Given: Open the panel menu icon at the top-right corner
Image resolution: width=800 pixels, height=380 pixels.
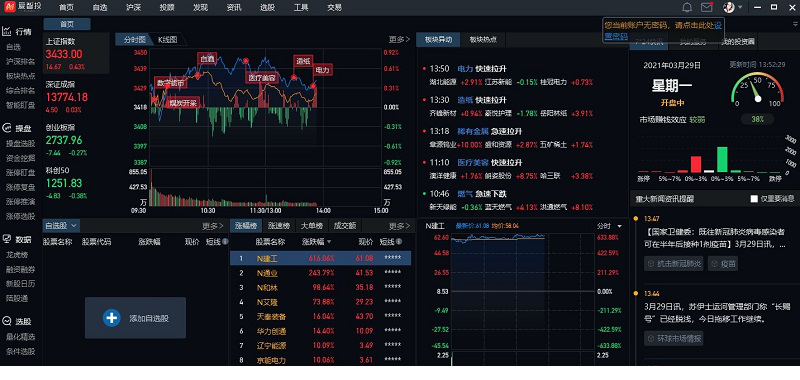Looking at the screenshot, I should (x=796, y=23).
